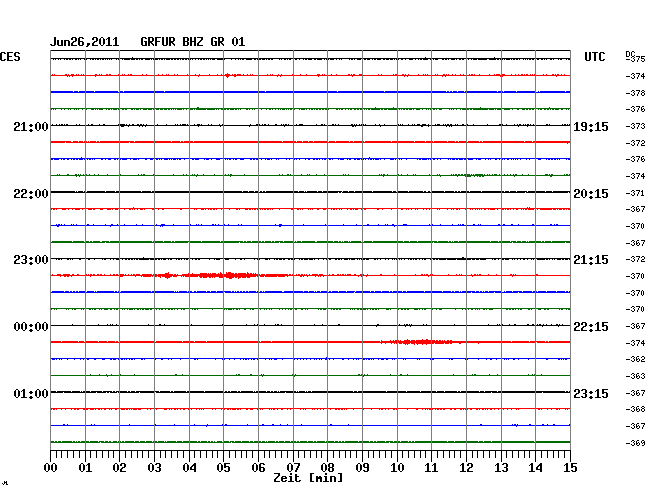This screenshot has width=650, height=494.
Task: Click minute tick label '07' on time axis
Action: click(293, 468)
